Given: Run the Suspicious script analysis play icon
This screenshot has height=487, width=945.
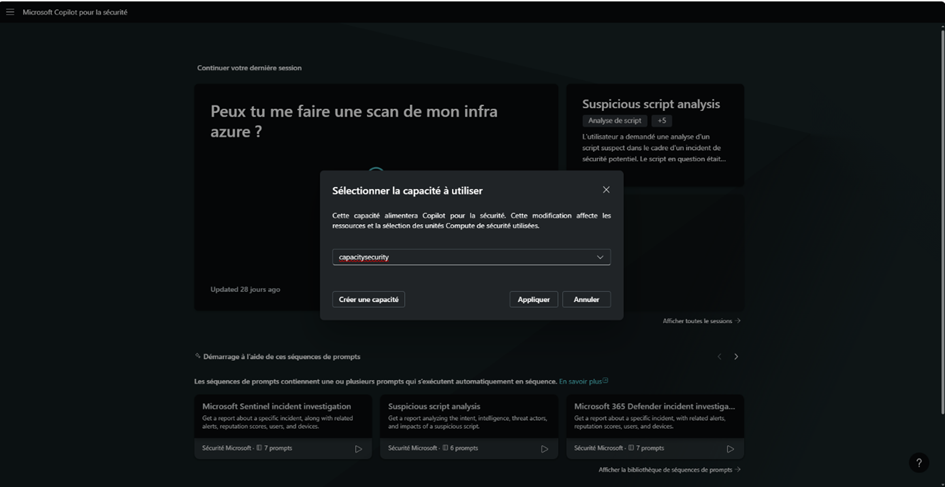Looking at the screenshot, I should 544,449.
